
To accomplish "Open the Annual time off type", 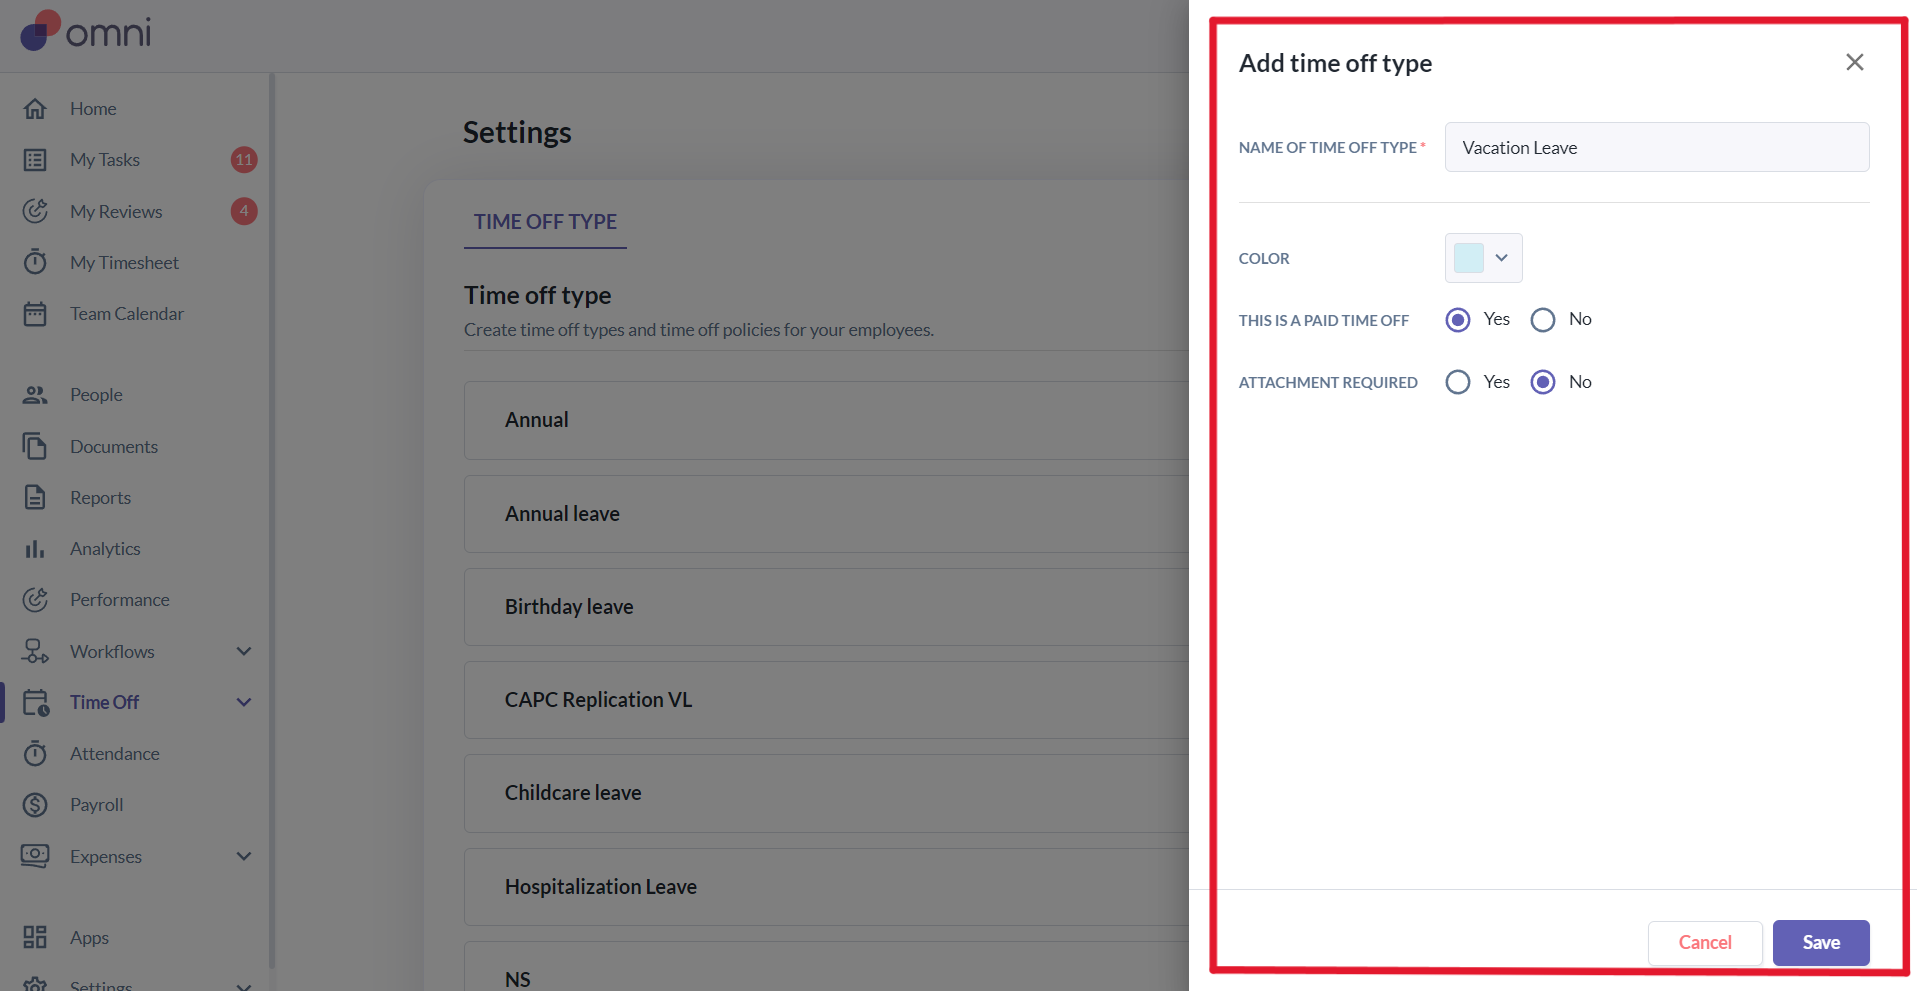I will point(826,420).
